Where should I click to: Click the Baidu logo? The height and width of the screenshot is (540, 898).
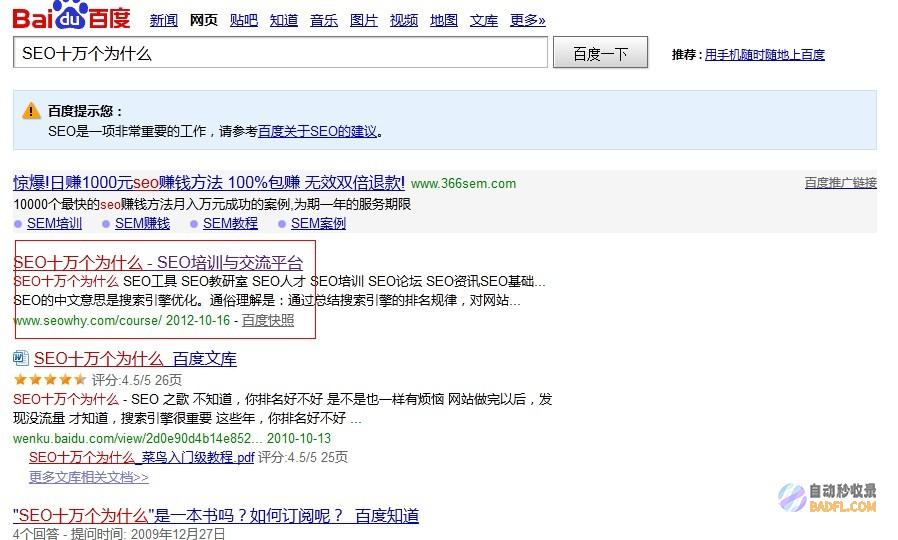71,15
